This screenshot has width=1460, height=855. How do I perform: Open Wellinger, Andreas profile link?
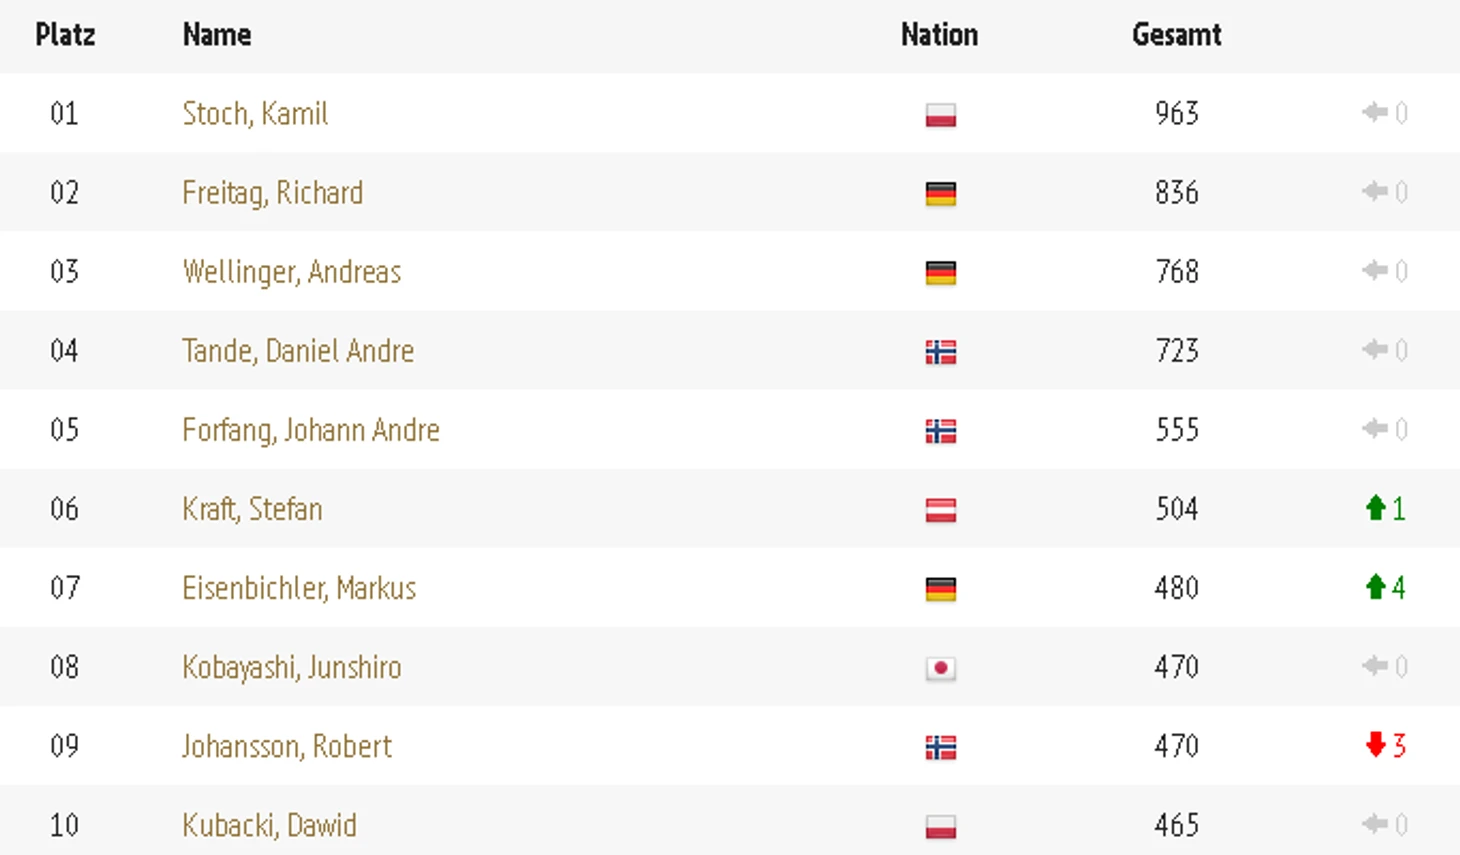point(291,272)
